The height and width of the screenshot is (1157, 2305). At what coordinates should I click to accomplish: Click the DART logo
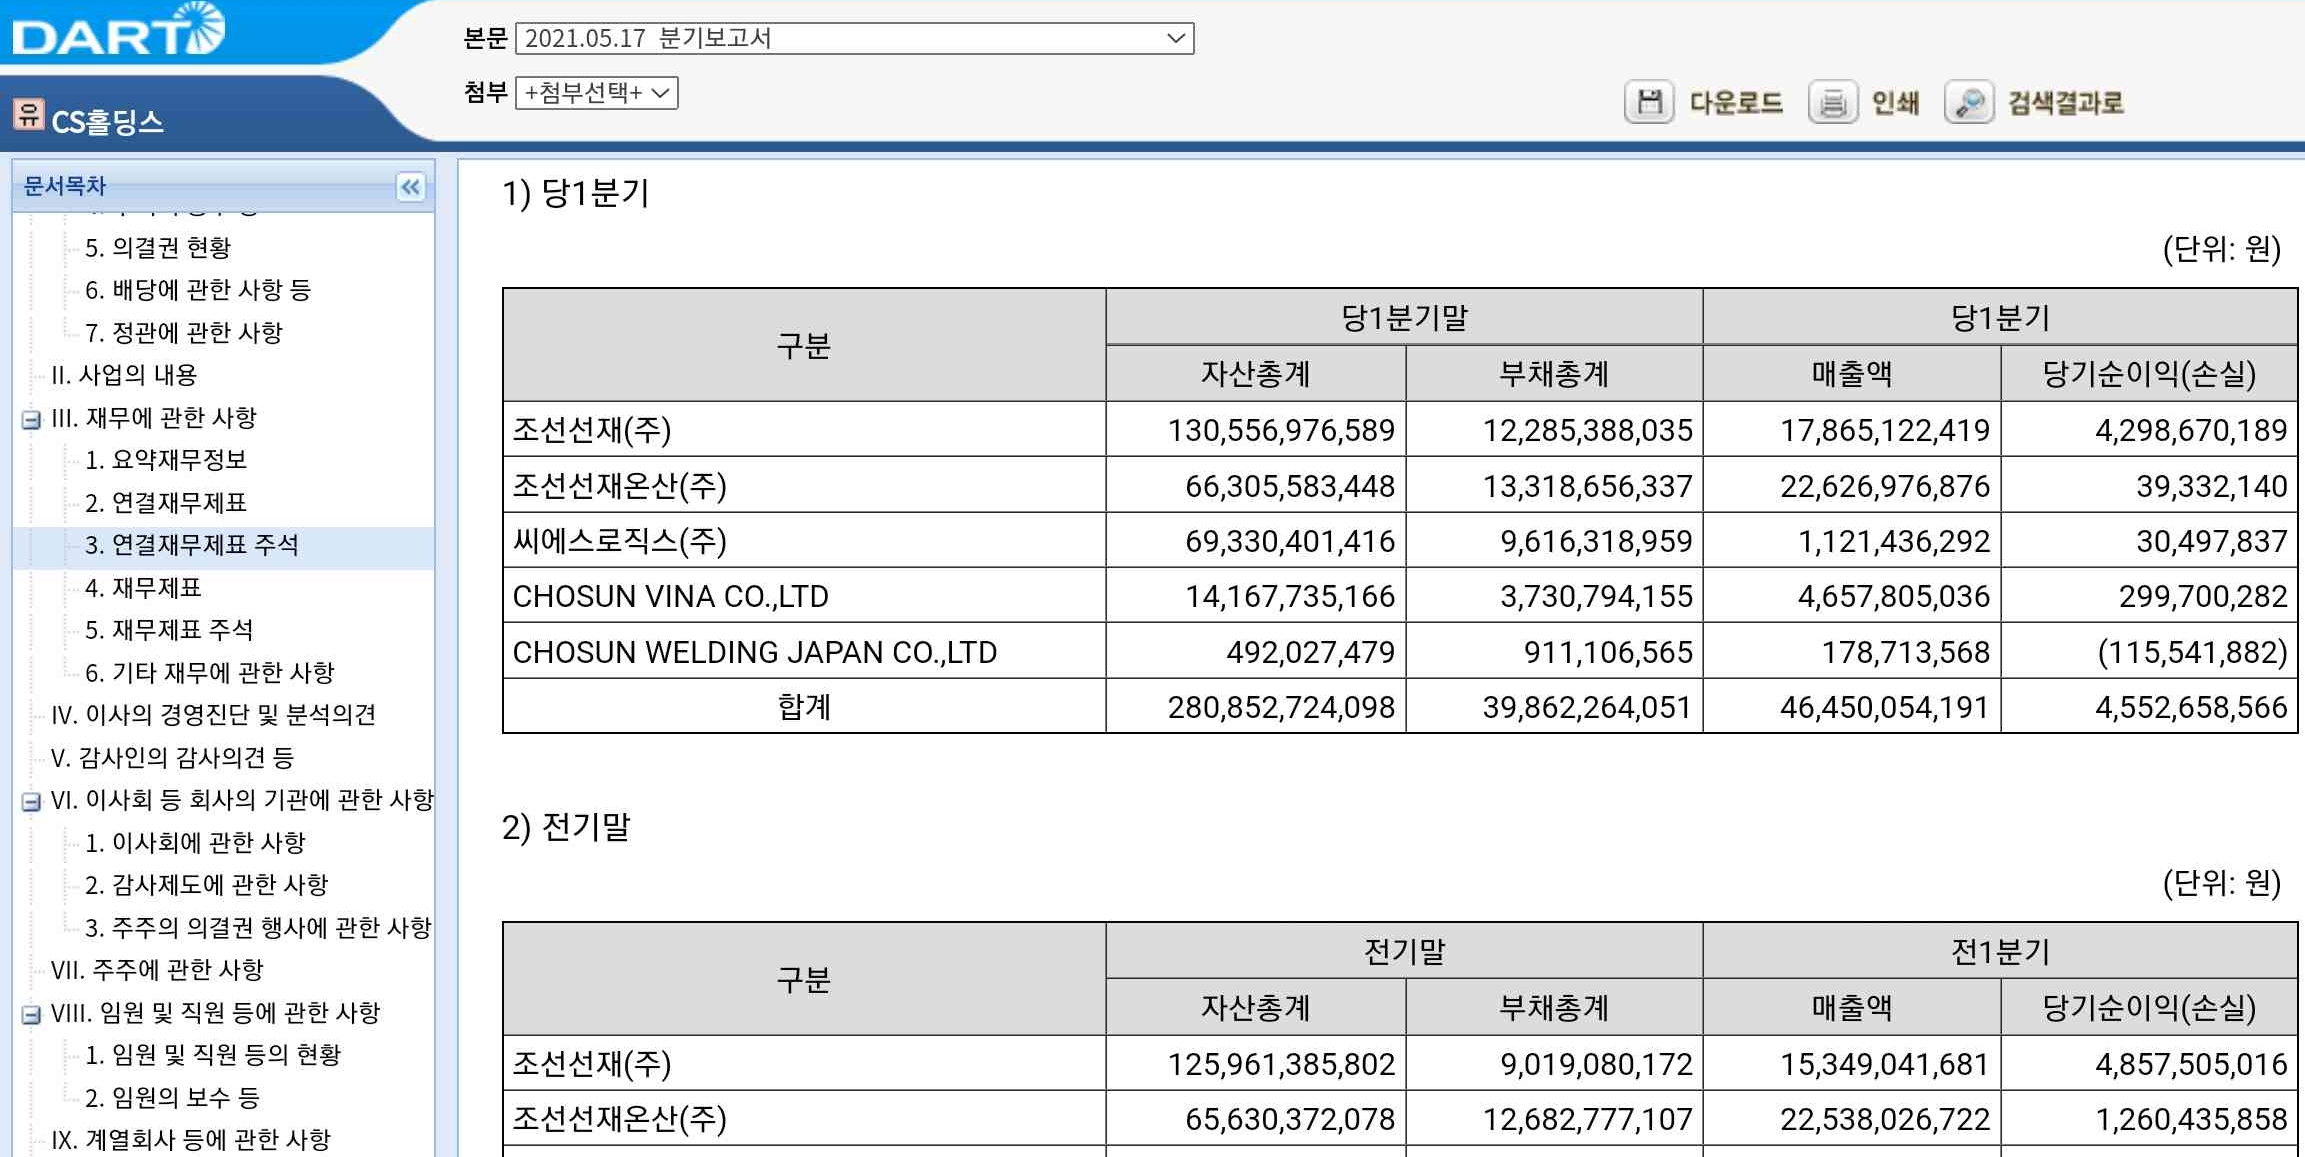(118, 30)
